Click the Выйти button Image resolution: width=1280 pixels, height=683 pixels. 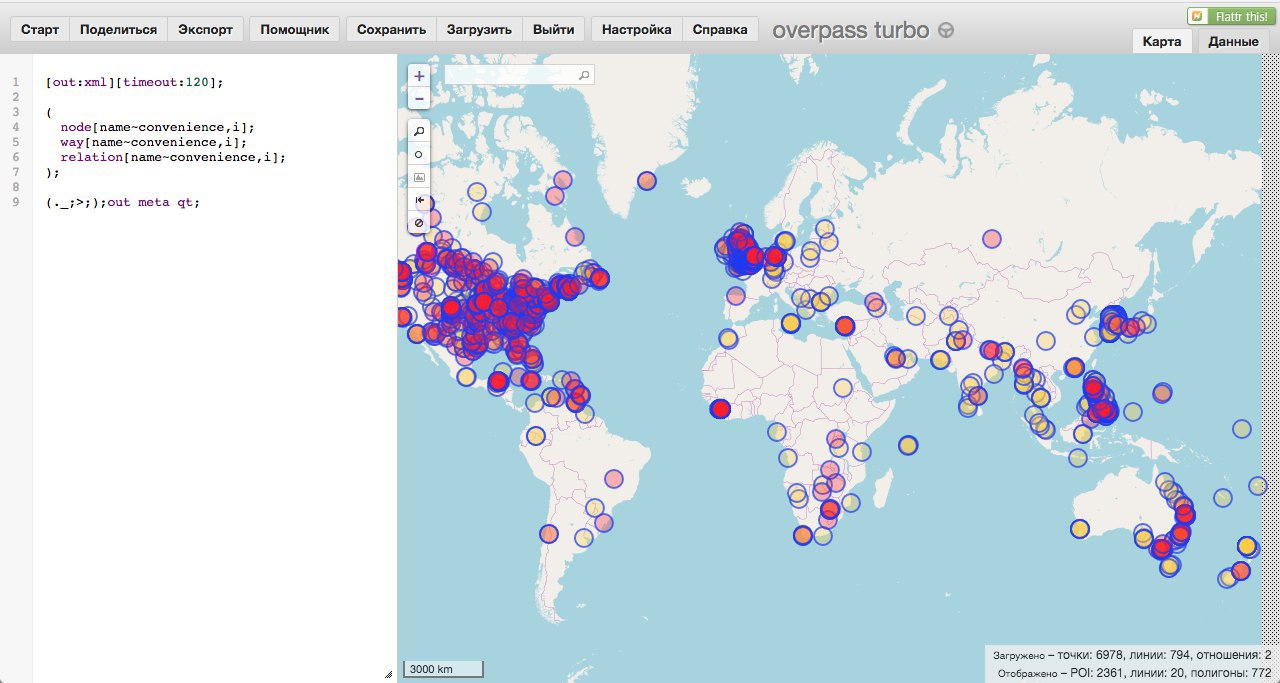(553, 29)
